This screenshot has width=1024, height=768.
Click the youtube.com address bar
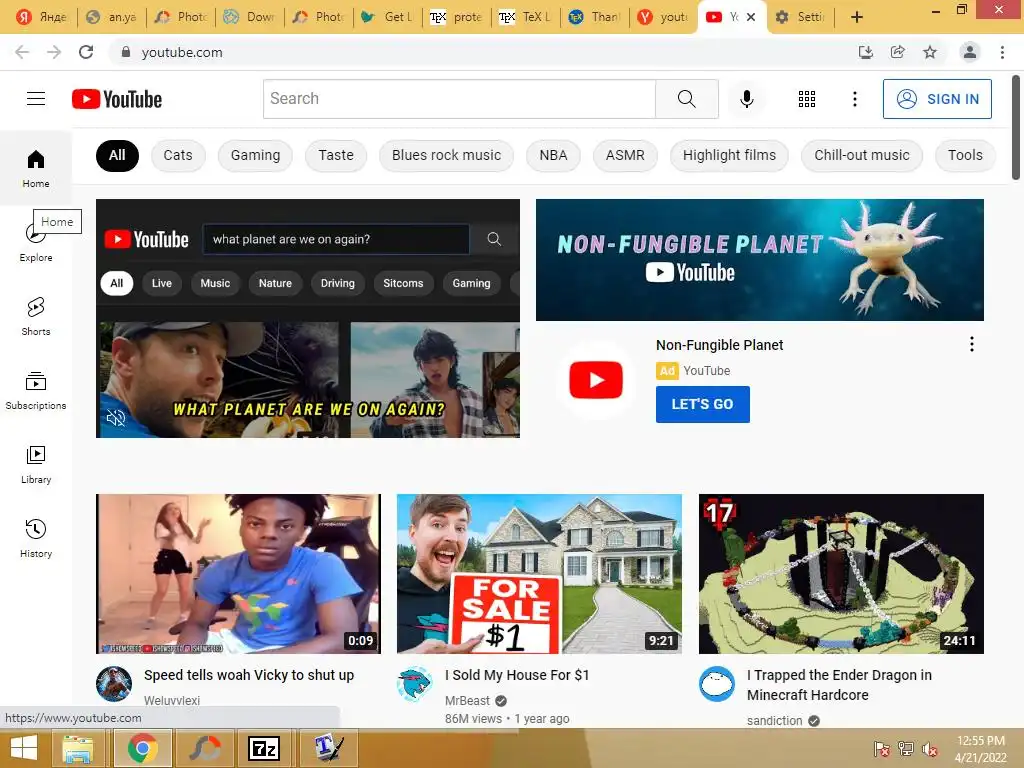tap(483, 52)
